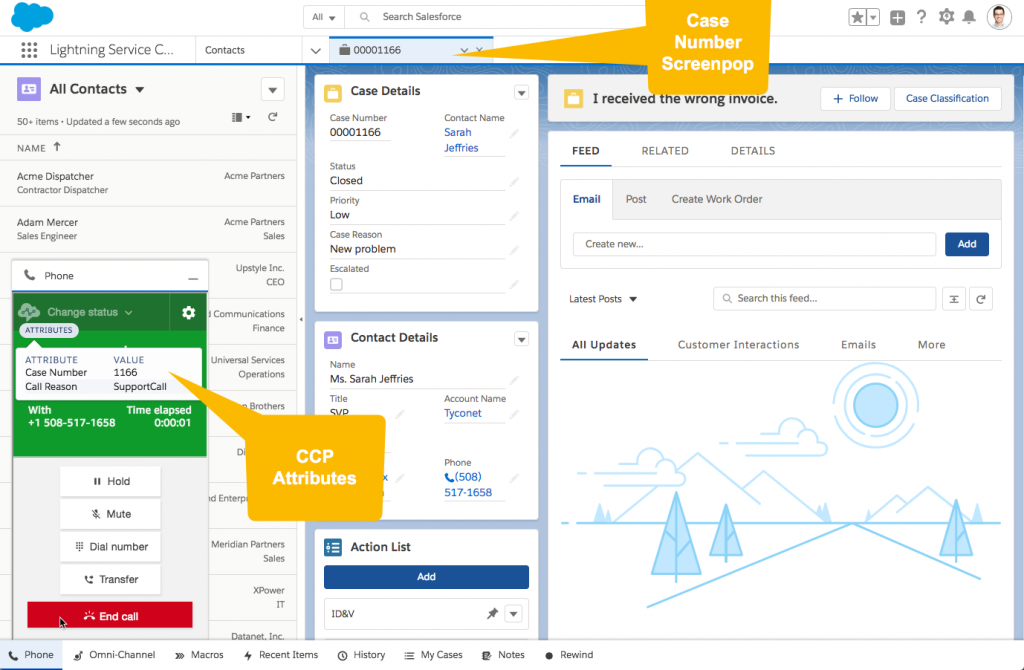Open the Contact Details card menu
The width and height of the screenshot is (1024, 670).
(521, 339)
